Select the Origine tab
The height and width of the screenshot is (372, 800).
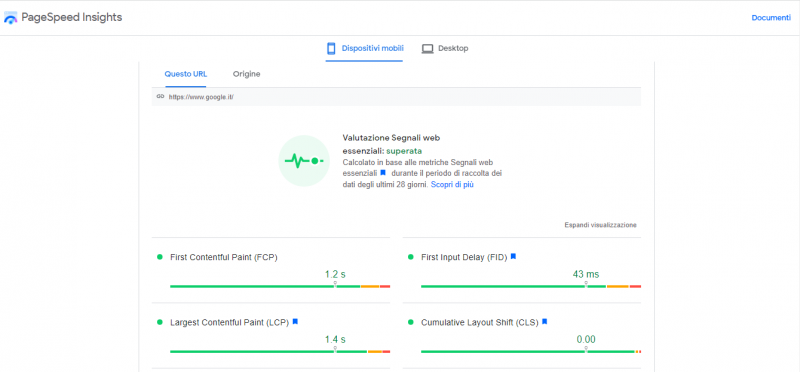[x=246, y=74]
